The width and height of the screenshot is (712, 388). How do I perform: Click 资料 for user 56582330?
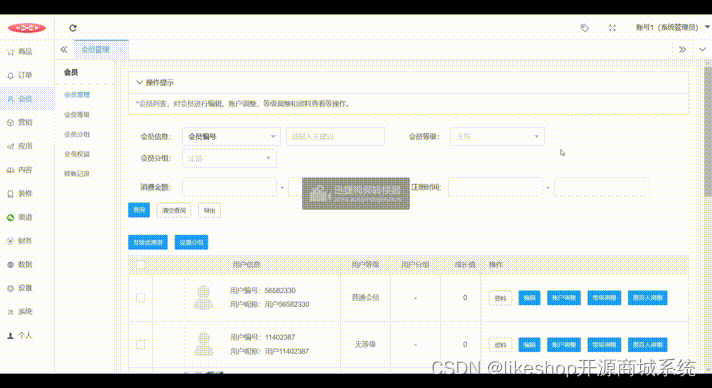tap(500, 298)
